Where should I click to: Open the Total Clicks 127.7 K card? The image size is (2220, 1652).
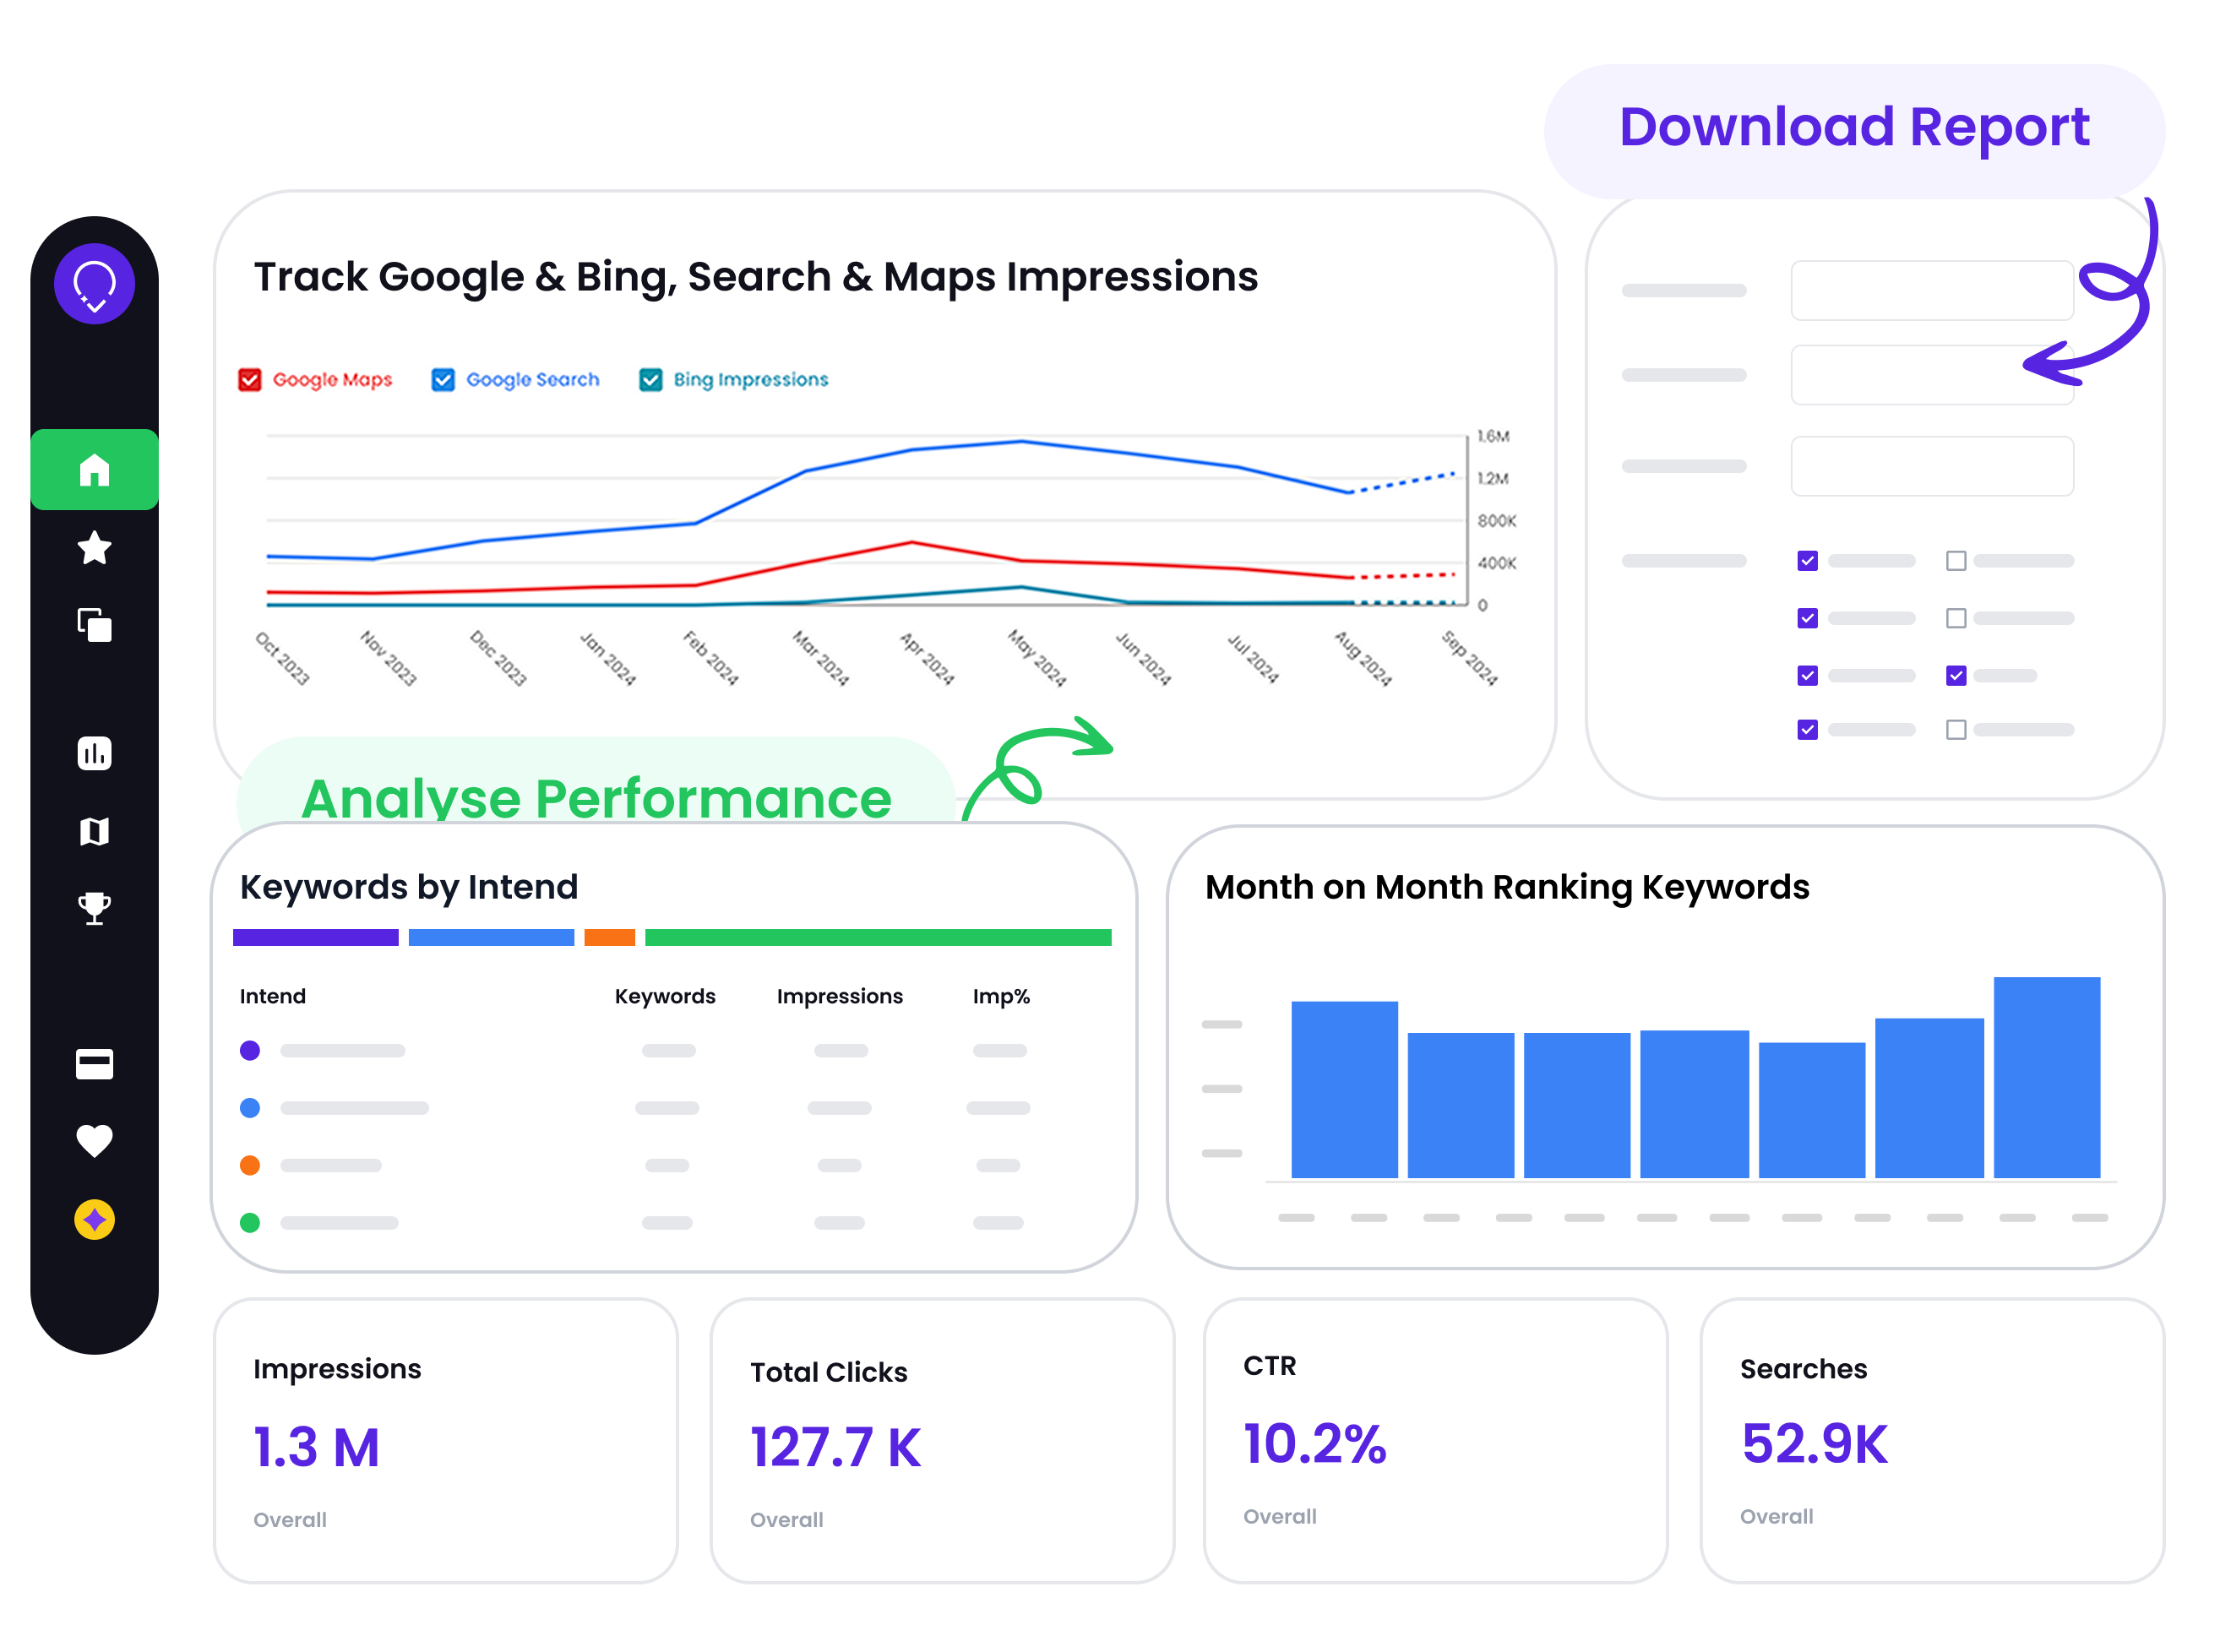tap(942, 1441)
